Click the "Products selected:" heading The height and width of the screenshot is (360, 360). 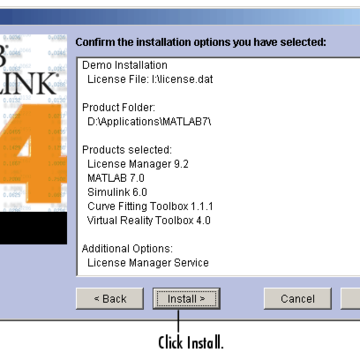[127, 150]
